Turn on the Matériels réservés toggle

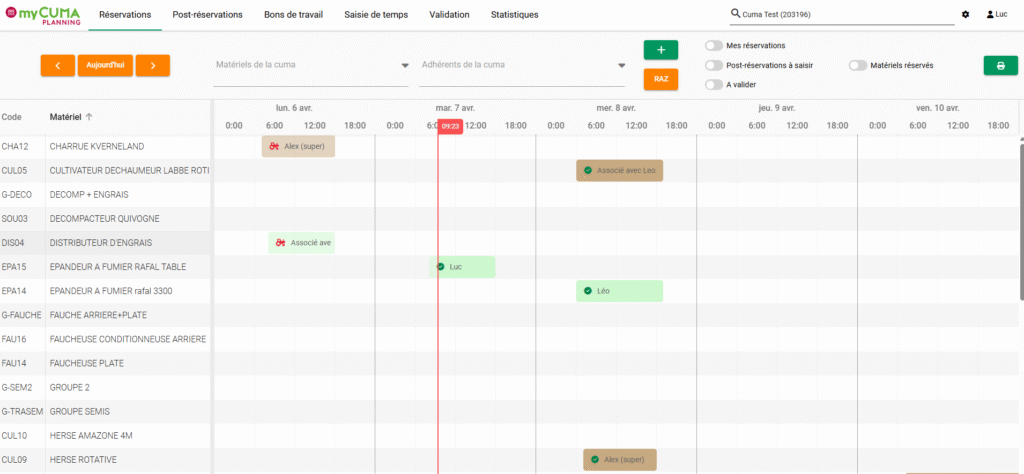(857, 65)
